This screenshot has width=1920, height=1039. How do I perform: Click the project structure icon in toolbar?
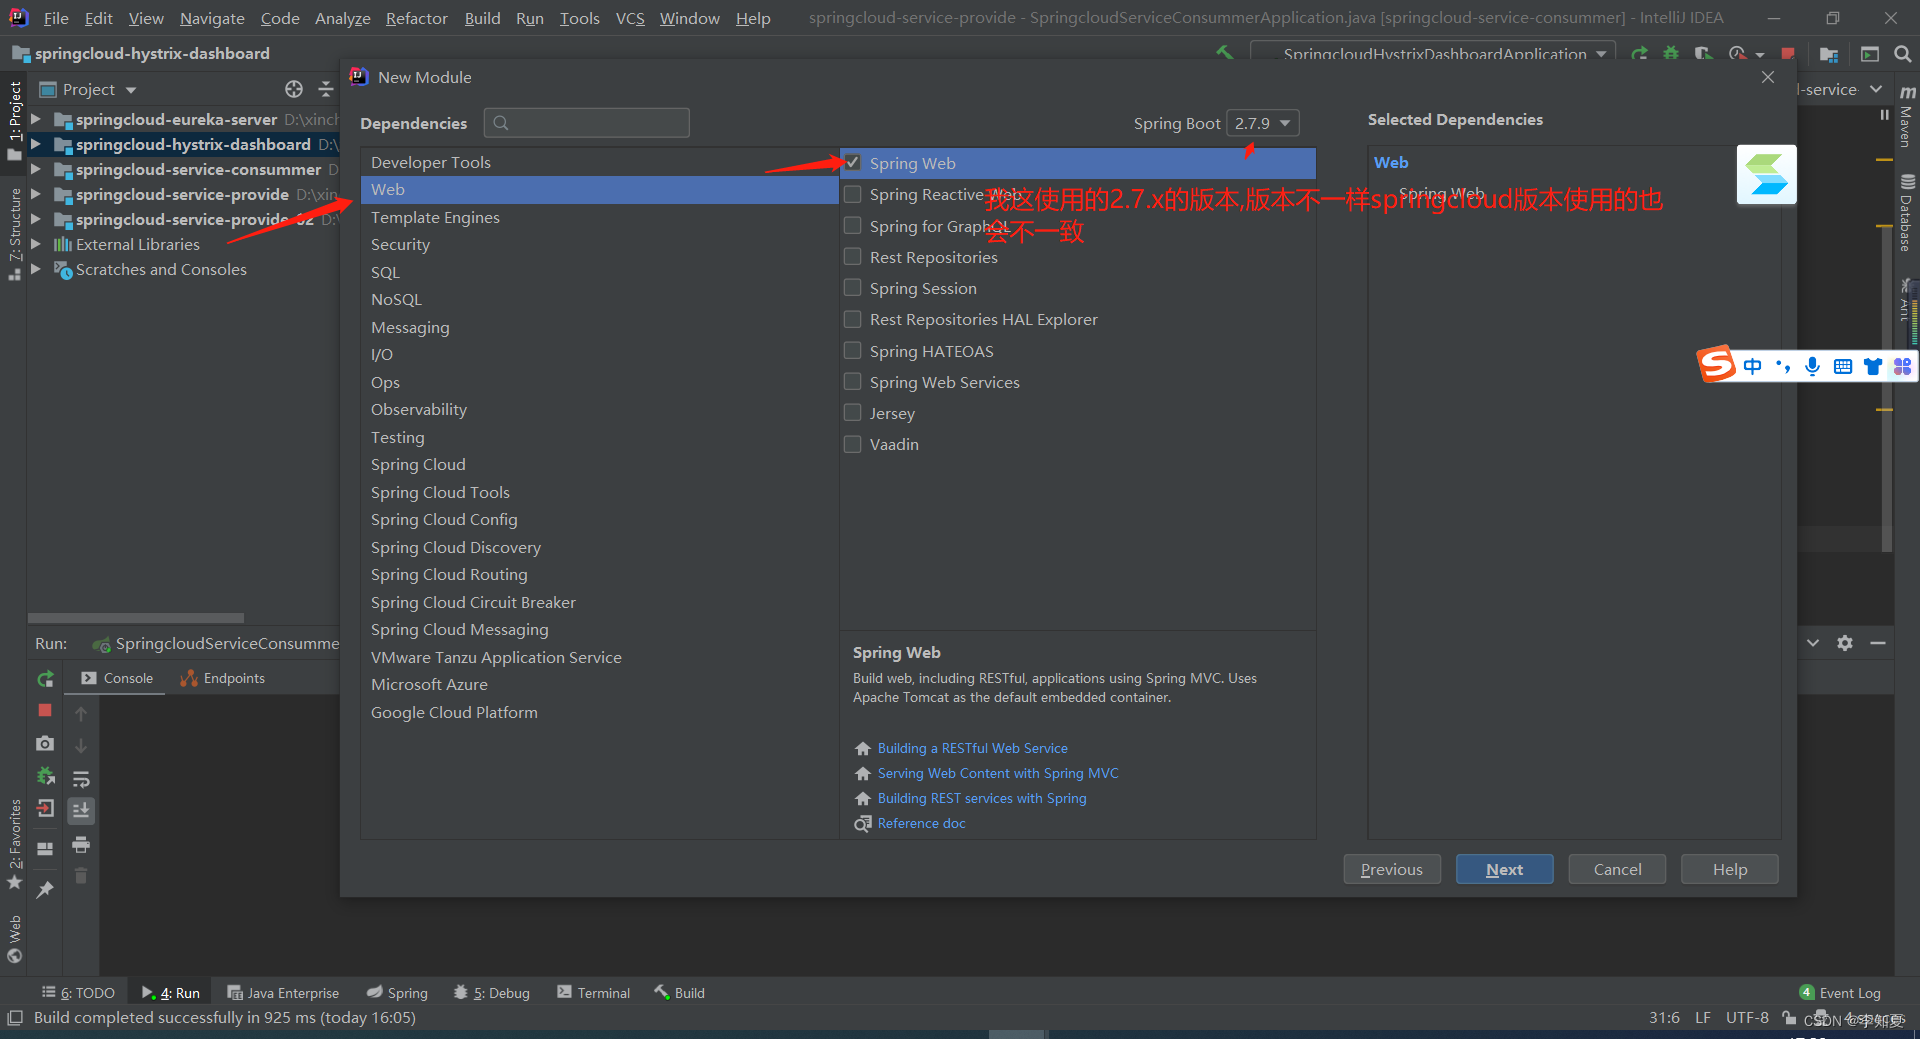1829,54
